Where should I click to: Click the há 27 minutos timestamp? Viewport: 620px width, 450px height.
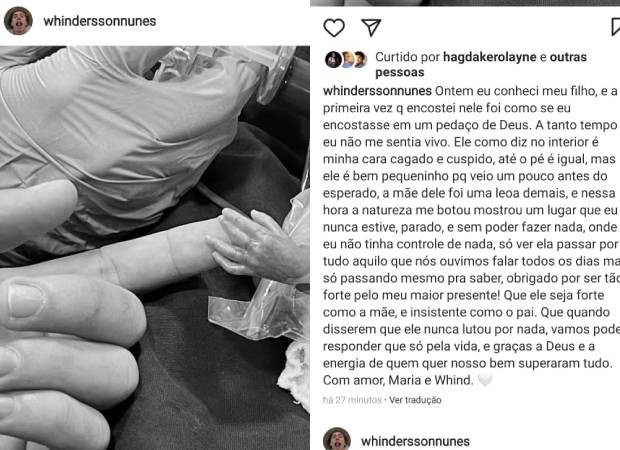point(352,400)
